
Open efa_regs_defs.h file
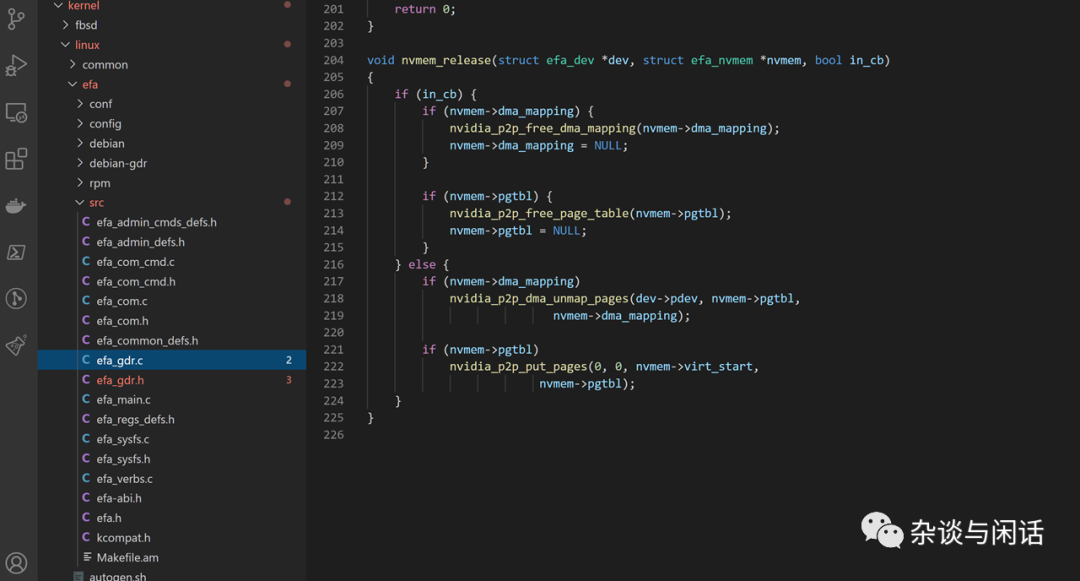point(136,419)
